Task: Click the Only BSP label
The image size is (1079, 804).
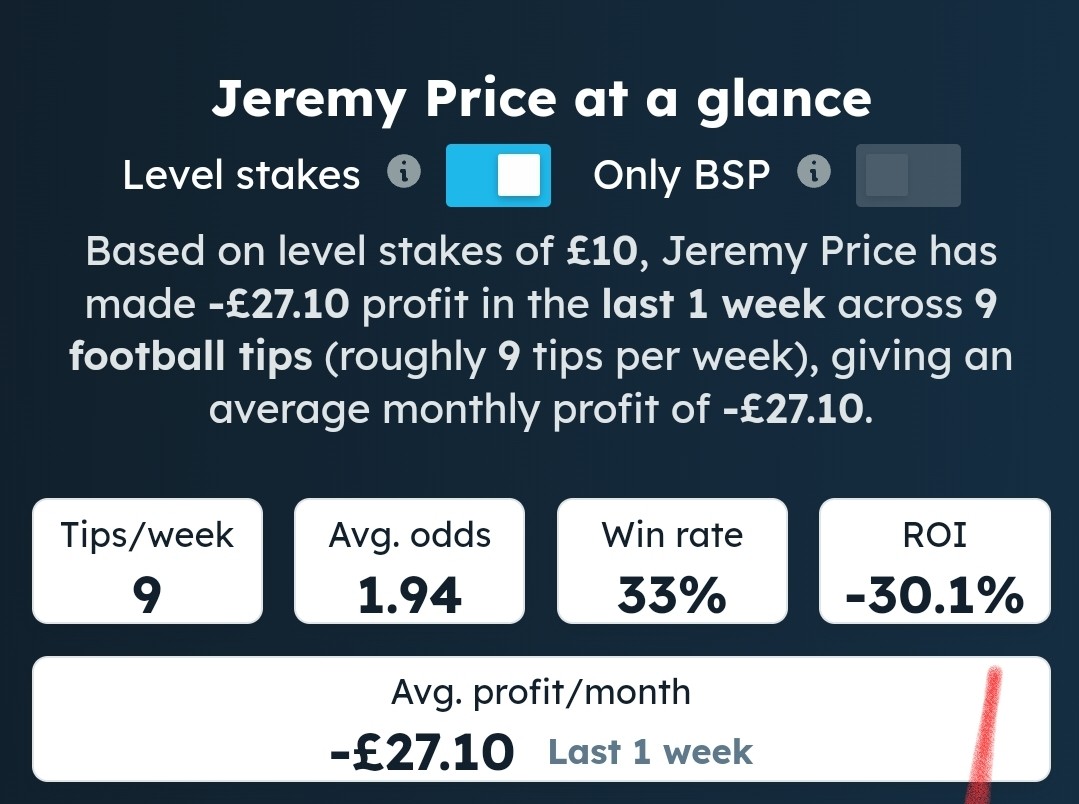Action: click(x=682, y=176)
